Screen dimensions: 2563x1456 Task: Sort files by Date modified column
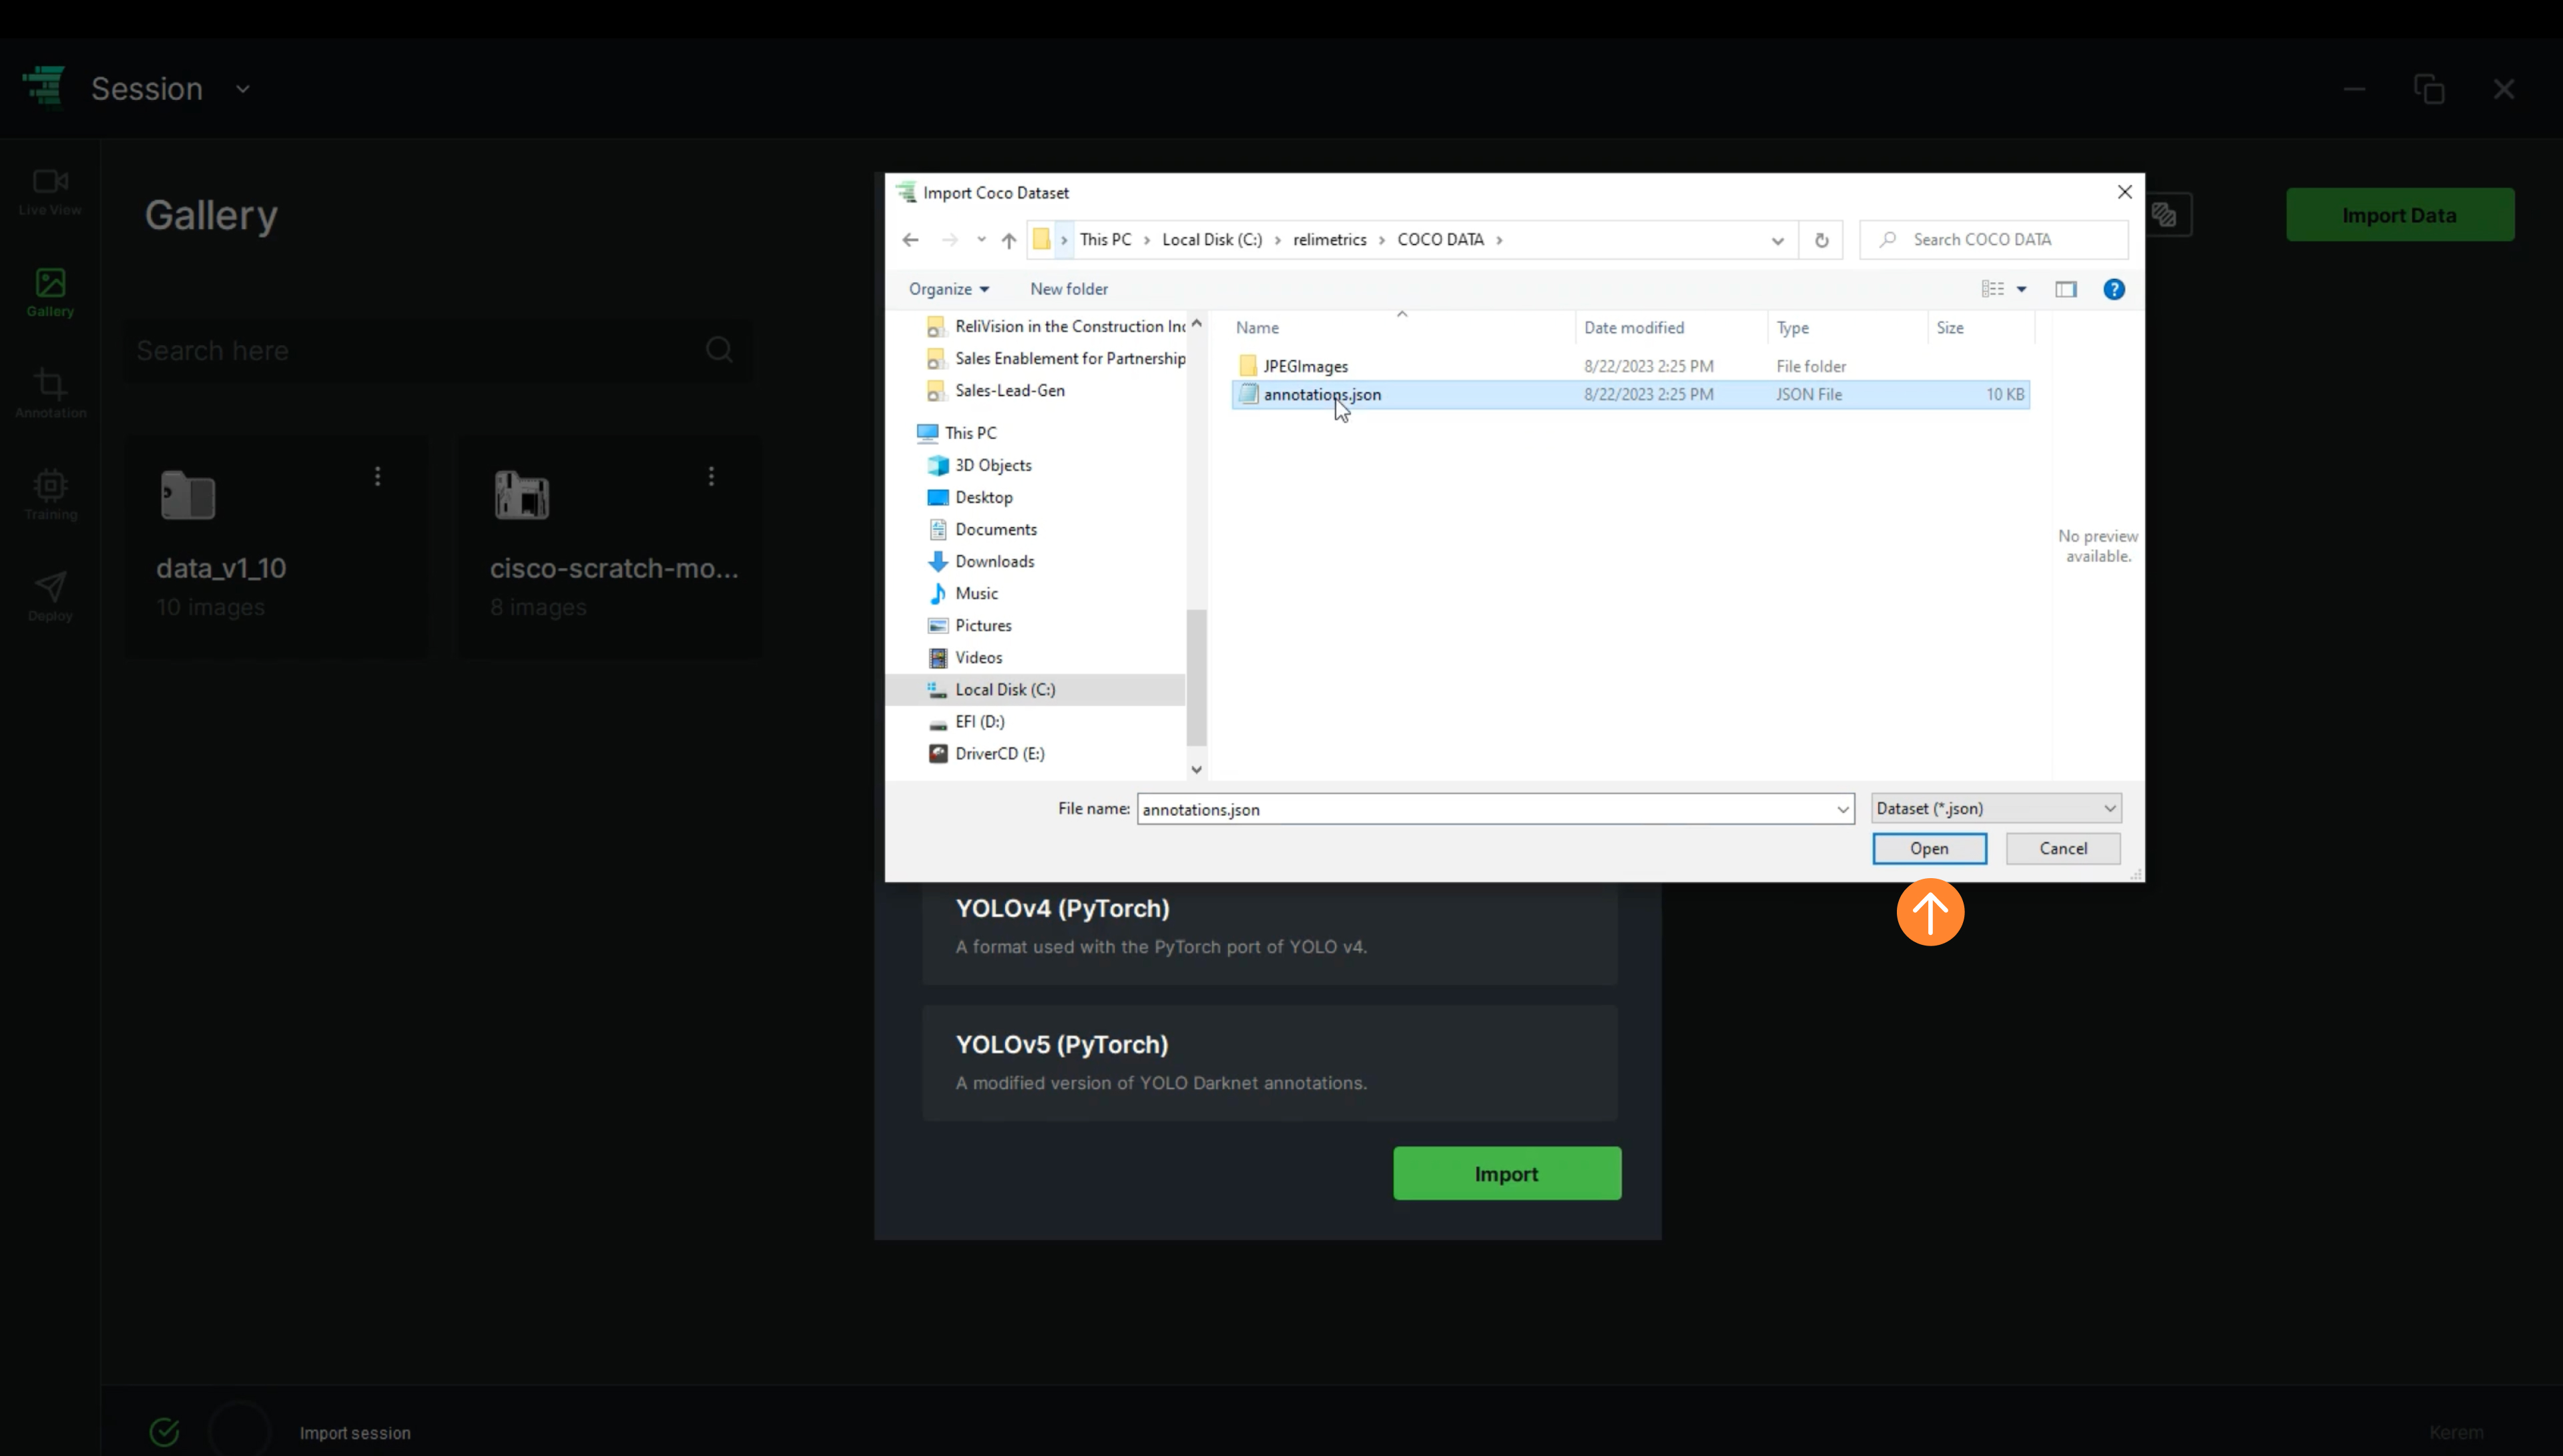click(1672, 328)
